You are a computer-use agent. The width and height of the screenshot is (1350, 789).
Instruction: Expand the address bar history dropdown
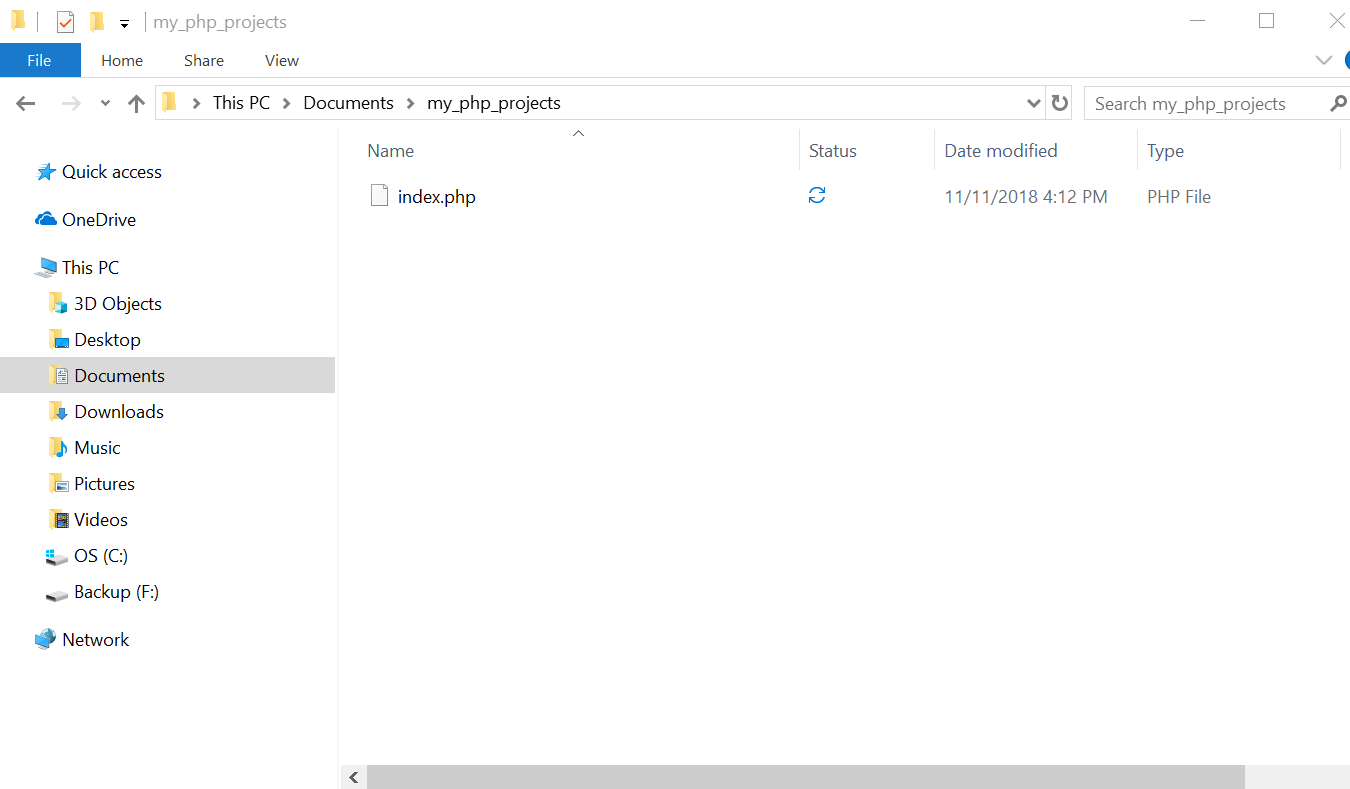pos(1033,103)
